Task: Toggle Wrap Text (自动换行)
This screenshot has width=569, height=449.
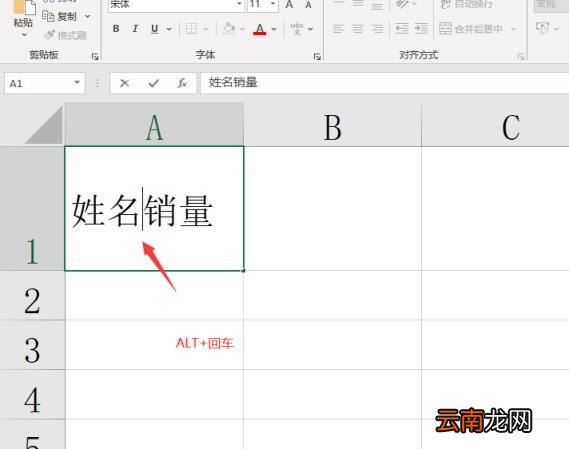Action: (x=466, y=4)
